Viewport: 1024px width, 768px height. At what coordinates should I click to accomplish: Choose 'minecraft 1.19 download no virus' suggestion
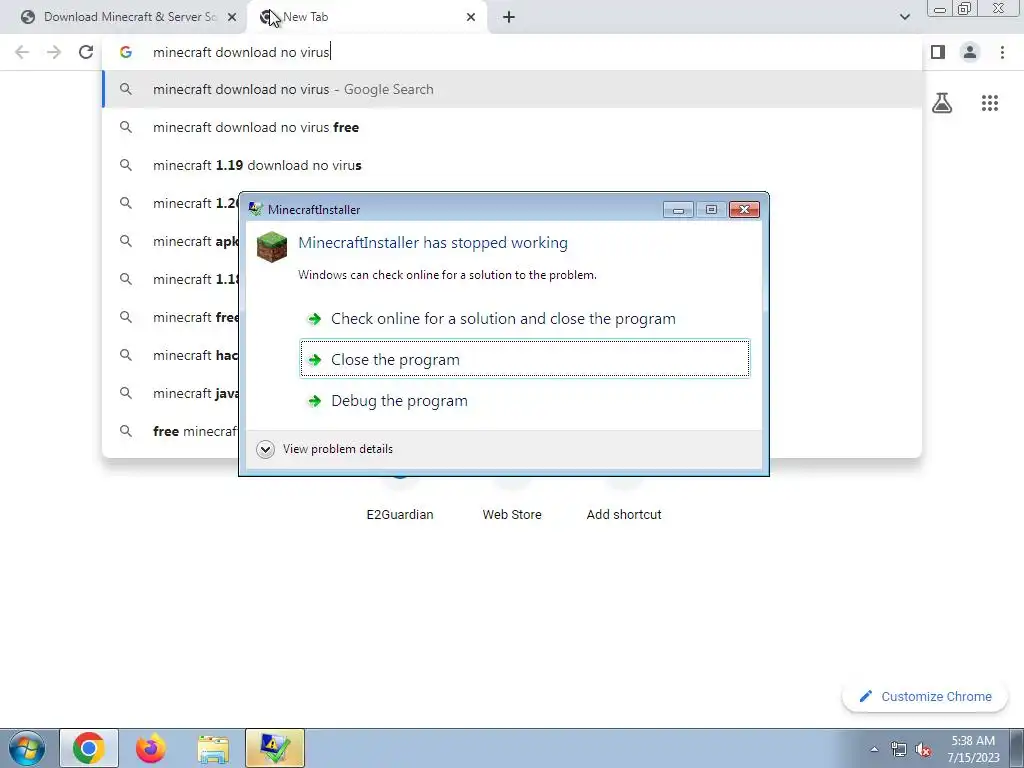[x=512, y=165]
